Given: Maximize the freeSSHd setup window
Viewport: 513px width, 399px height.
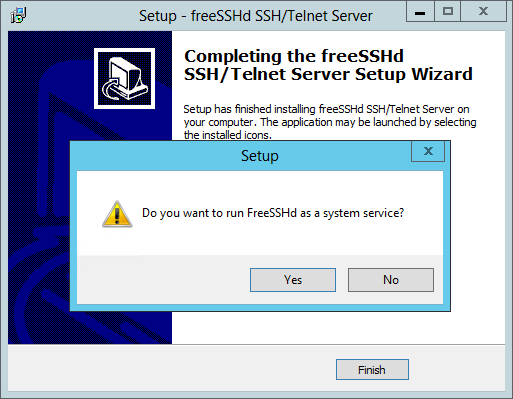Looking at the screenshot, I should tap(447, 12).
